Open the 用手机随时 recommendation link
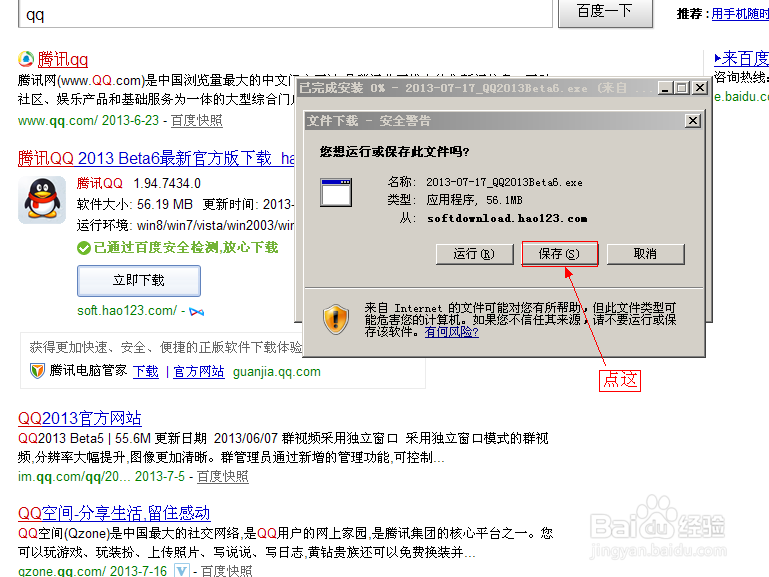Viewport: 769px width, 577px height. [740, 14]
